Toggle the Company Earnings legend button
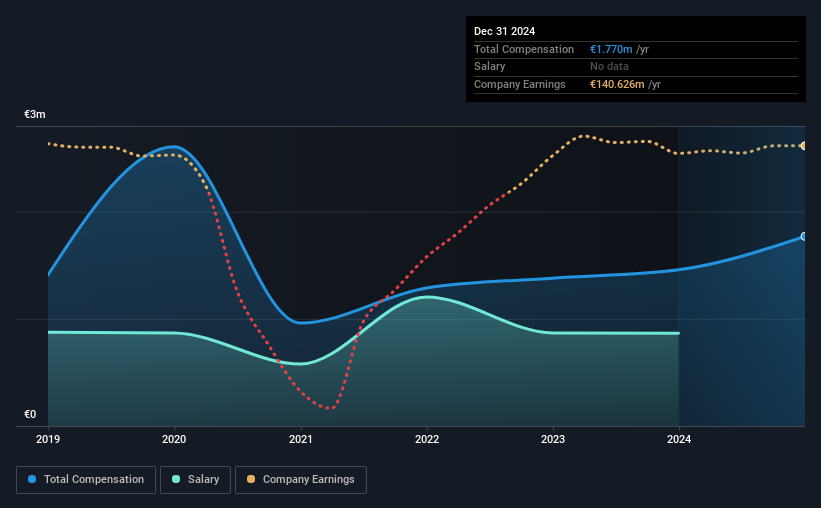821x508 pixels. [x=301, y=480]
